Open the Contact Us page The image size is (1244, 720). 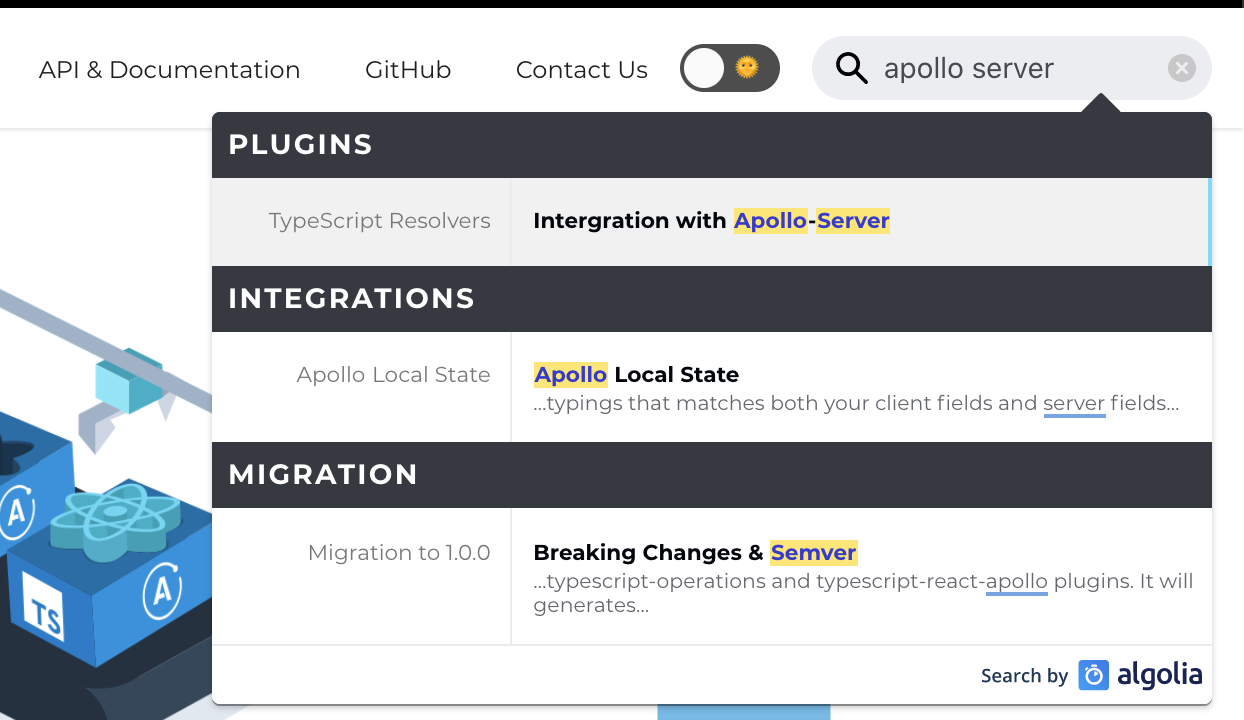pyautogui.click(x=581, y=70)
